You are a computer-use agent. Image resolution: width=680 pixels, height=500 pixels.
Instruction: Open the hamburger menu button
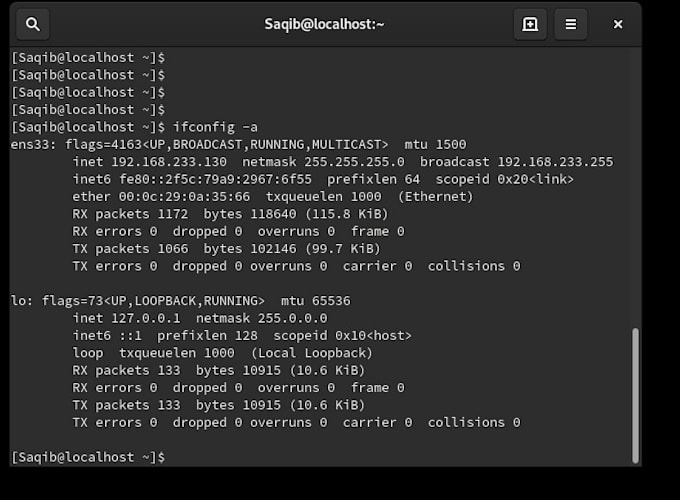(571, 24)
